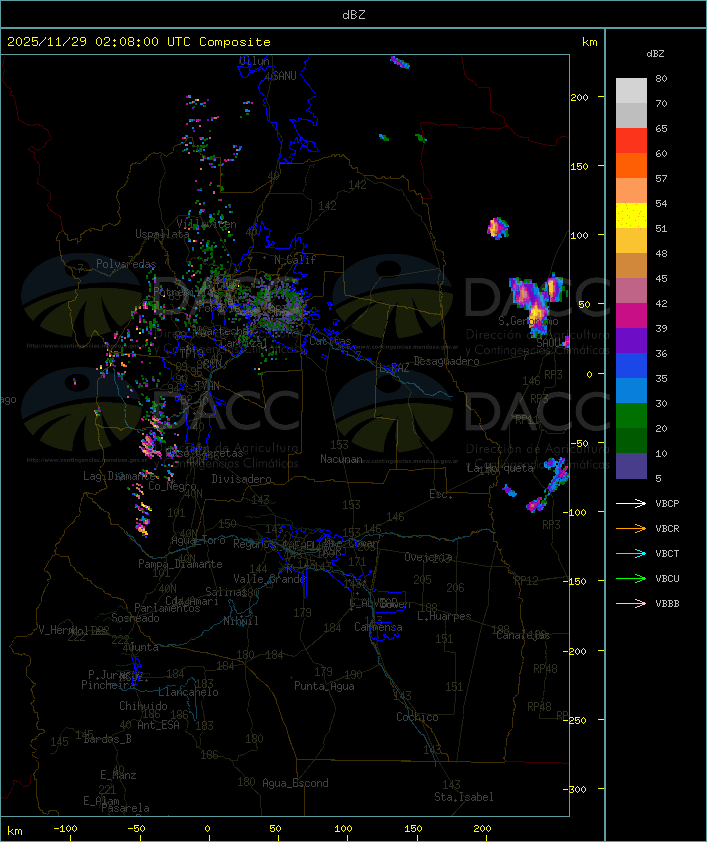Viewport: 707px width, 842px height.
Task: Click the S.Geronimo place label
Action: [x=528, y=321]
